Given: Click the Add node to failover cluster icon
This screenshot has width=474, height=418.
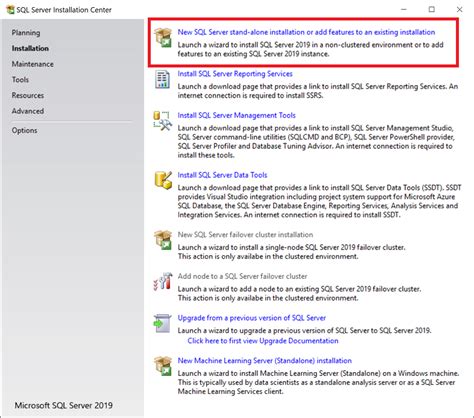Looking at the screenshot, I should pyautogui.click(x=163, y=282).
